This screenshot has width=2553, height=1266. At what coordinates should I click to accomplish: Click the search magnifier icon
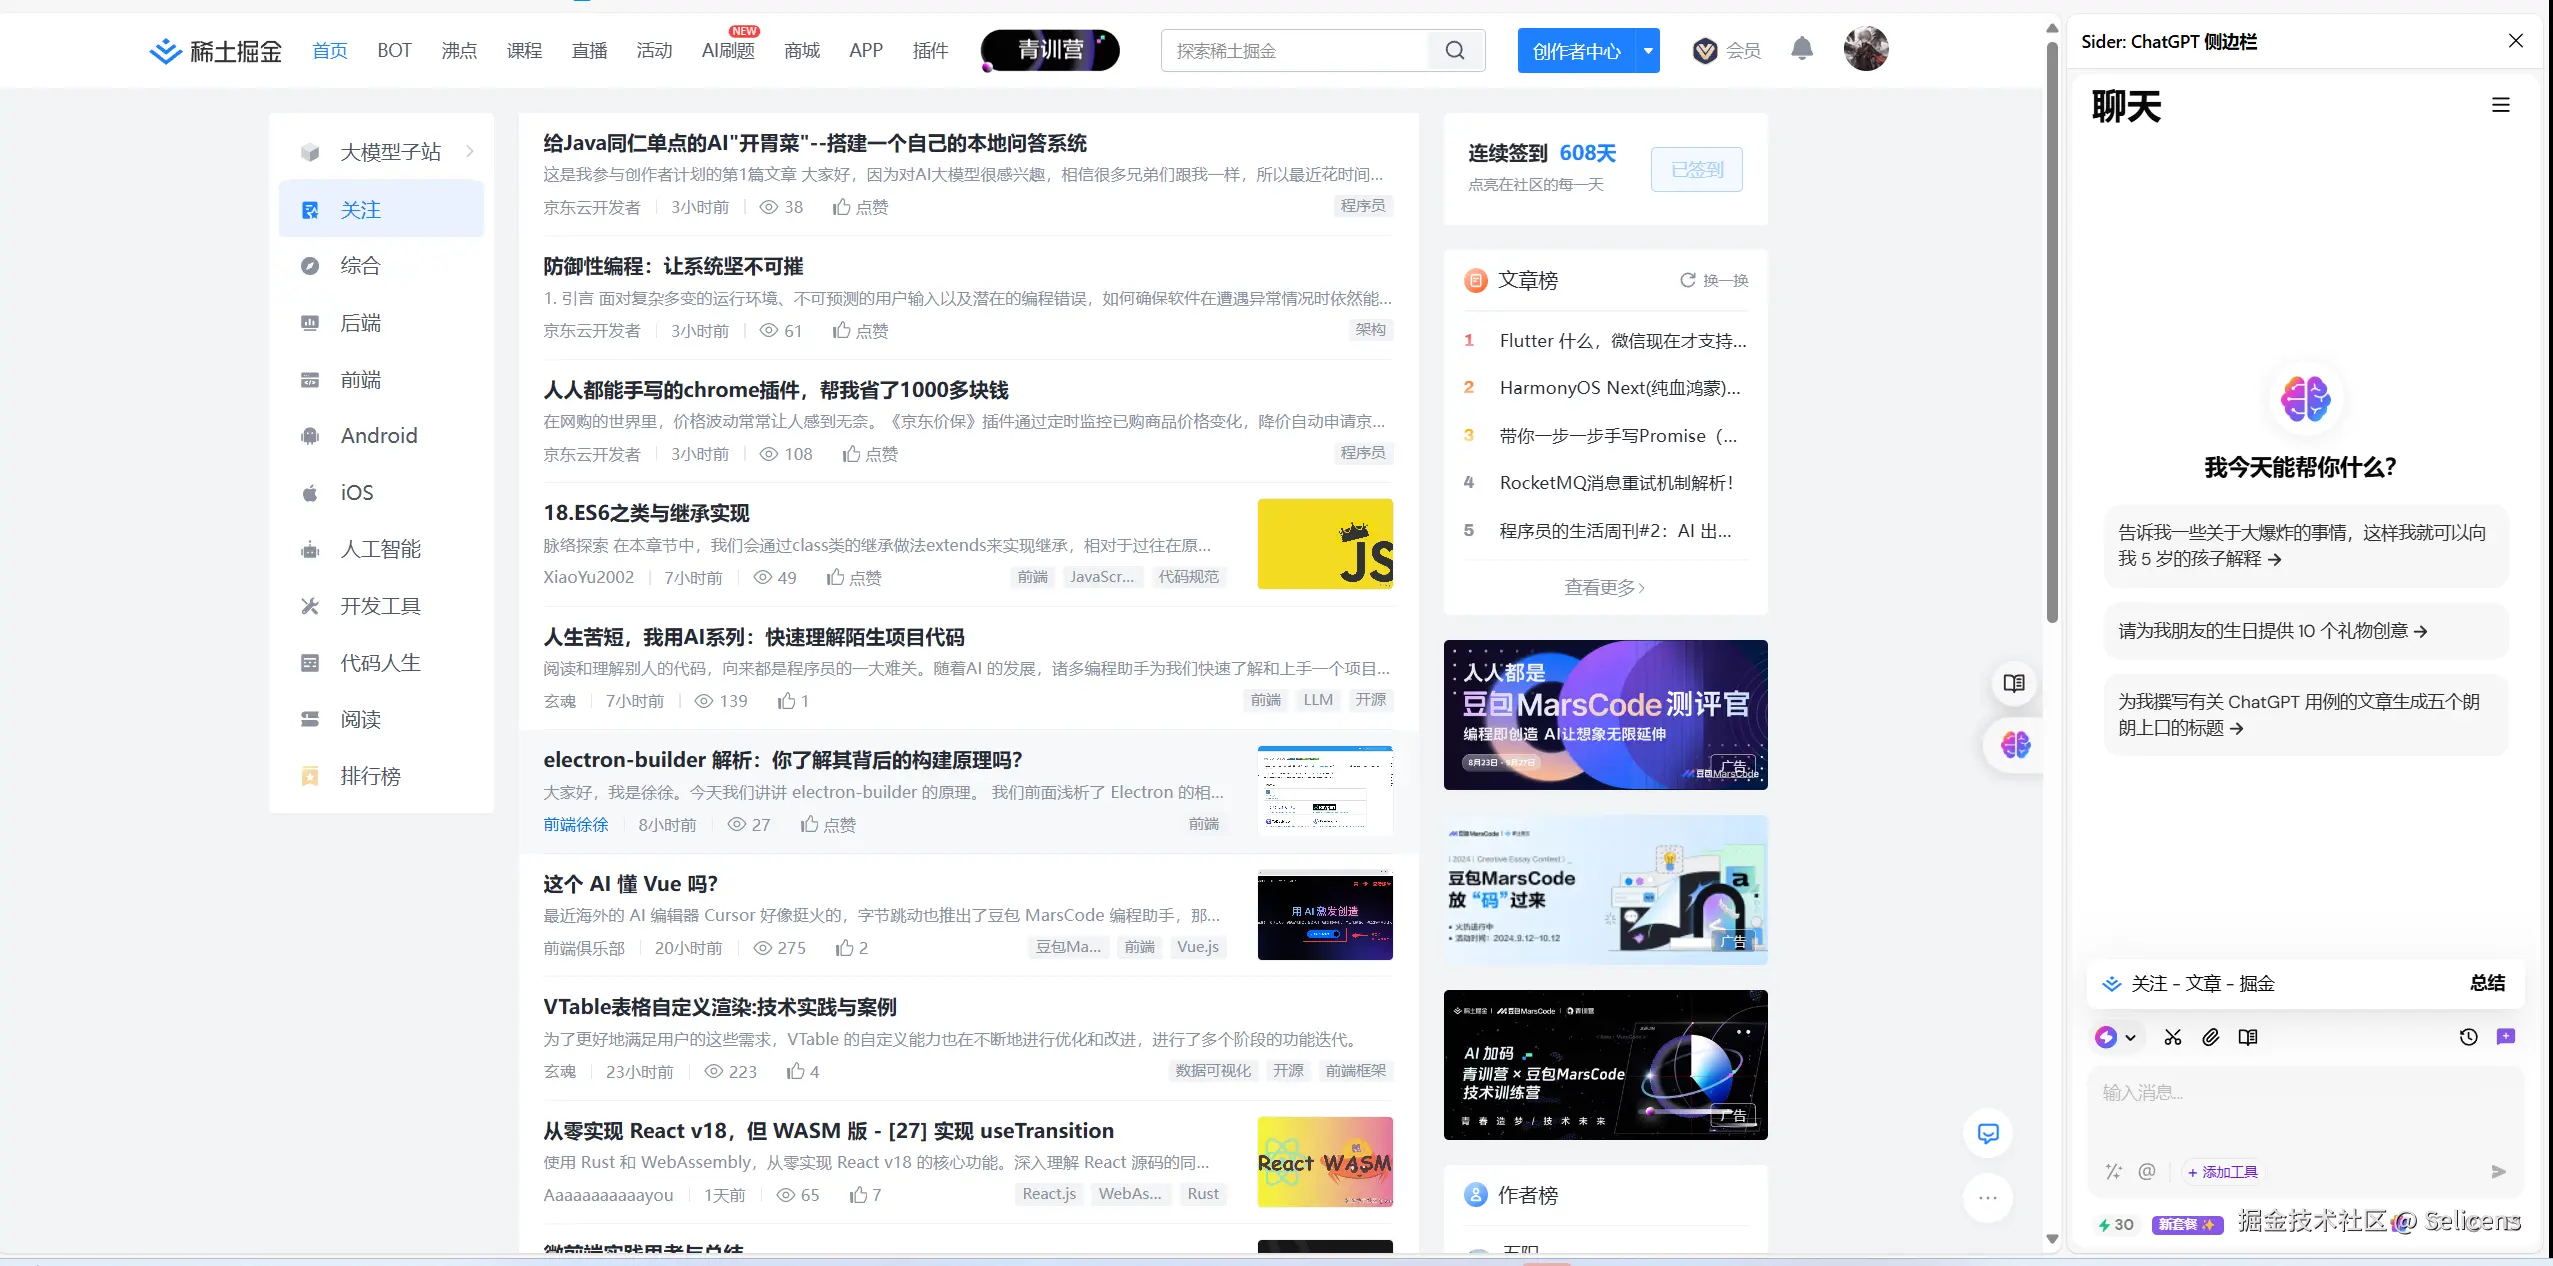coord(1455,50)
